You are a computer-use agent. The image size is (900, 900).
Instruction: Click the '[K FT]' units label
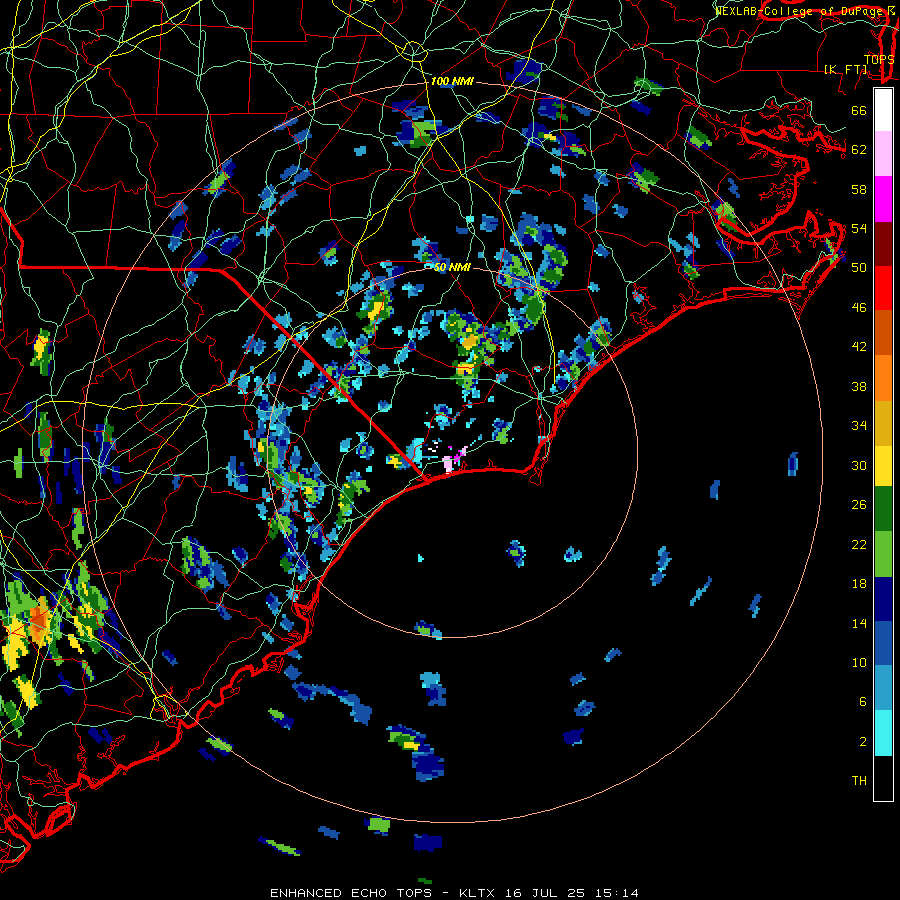[x=845, y=69]
